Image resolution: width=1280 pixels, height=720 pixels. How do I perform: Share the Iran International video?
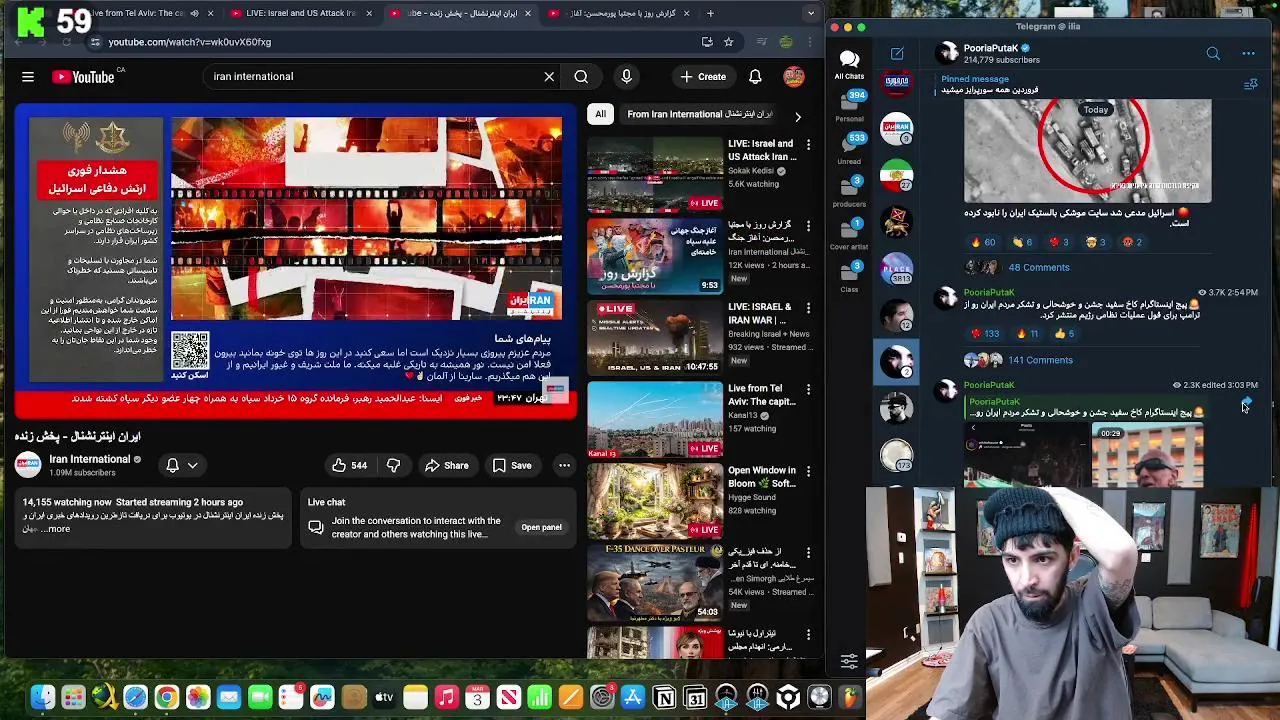pyautogui.click(x=446, y=465)
